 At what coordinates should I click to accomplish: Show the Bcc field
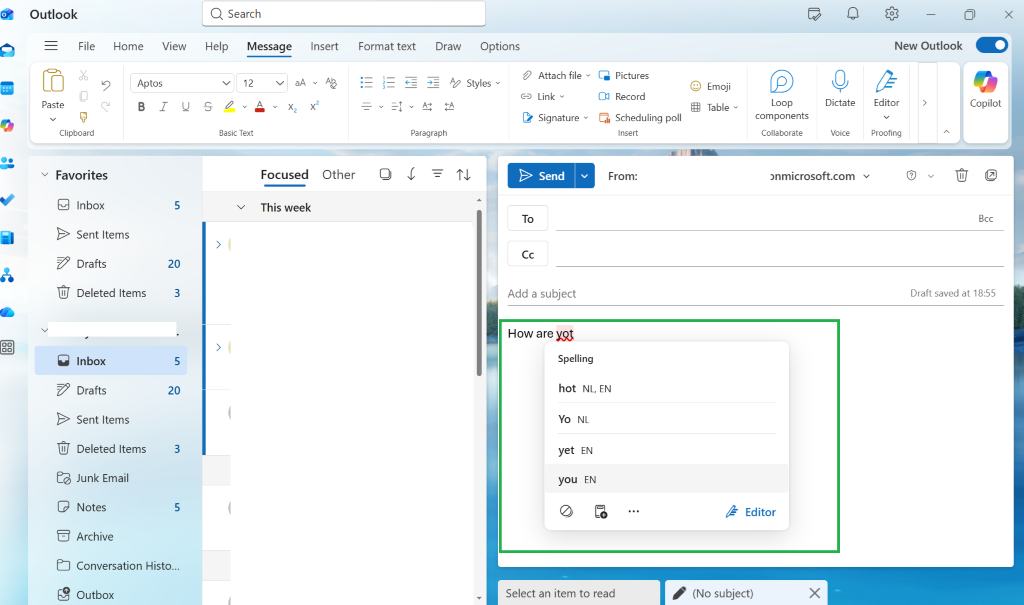(985, 219)
